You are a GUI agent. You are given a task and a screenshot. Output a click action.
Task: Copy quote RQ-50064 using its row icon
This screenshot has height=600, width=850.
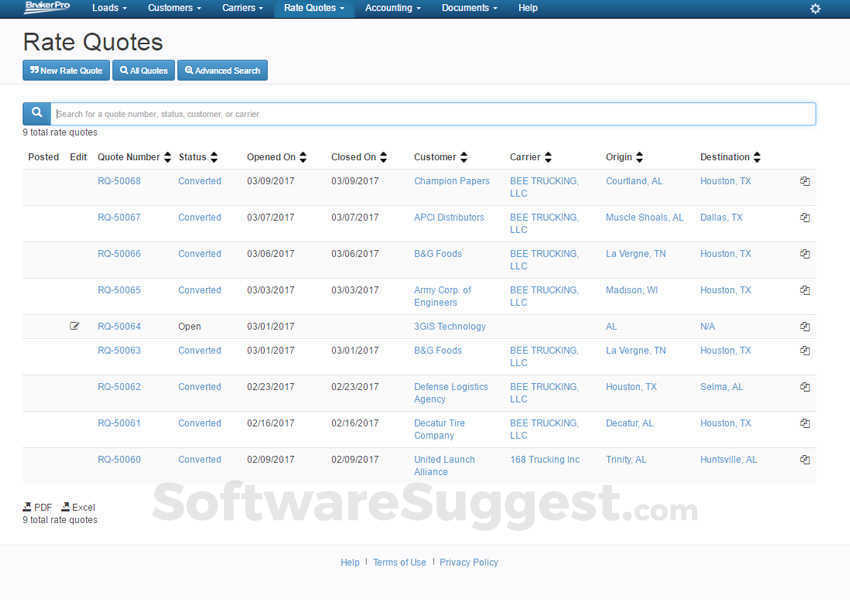(805, 326)
